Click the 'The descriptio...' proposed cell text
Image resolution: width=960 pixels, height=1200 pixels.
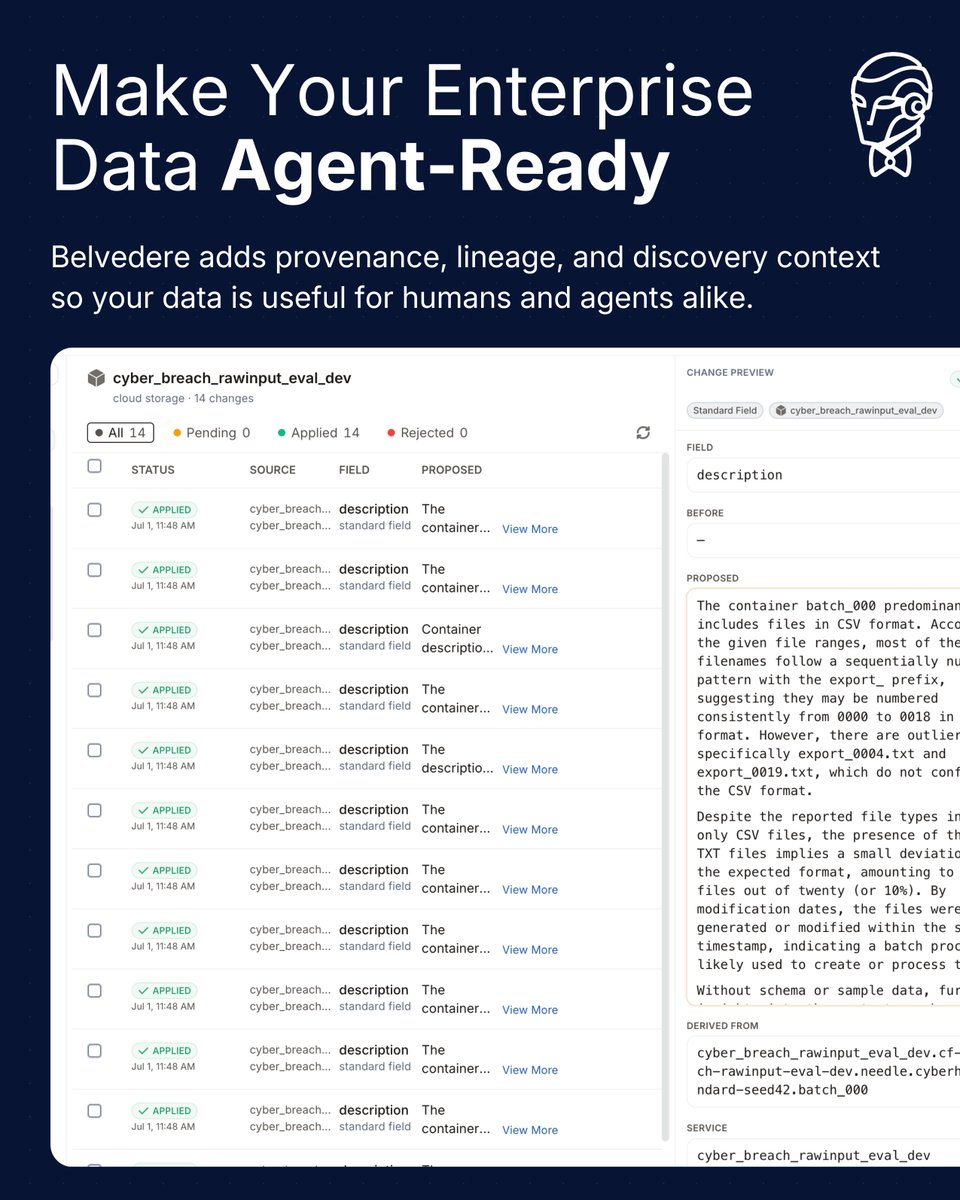click(457, 758)
